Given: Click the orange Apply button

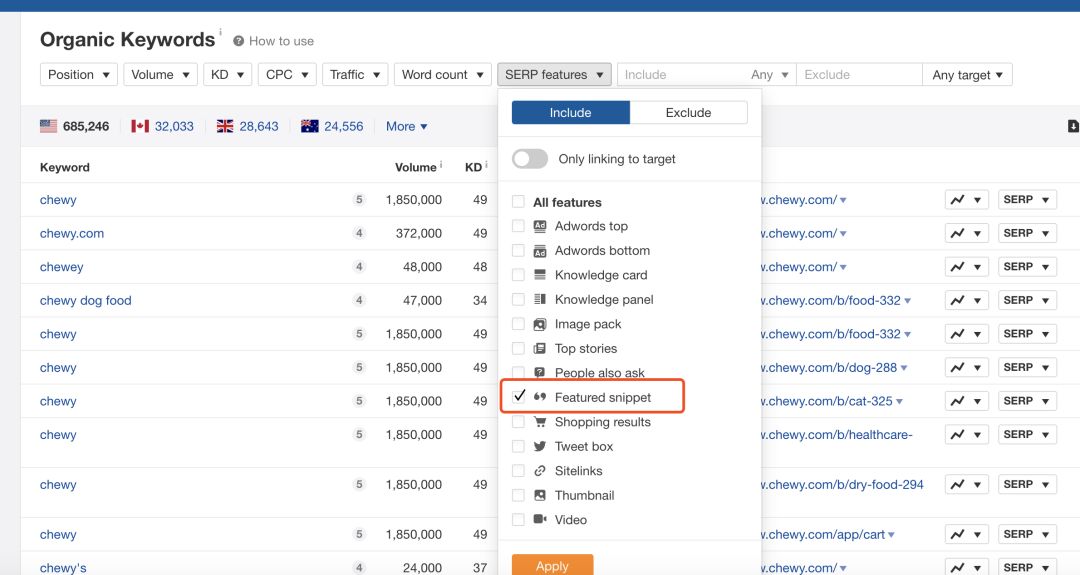Looking at the screenshot, I should coord(552,565).
